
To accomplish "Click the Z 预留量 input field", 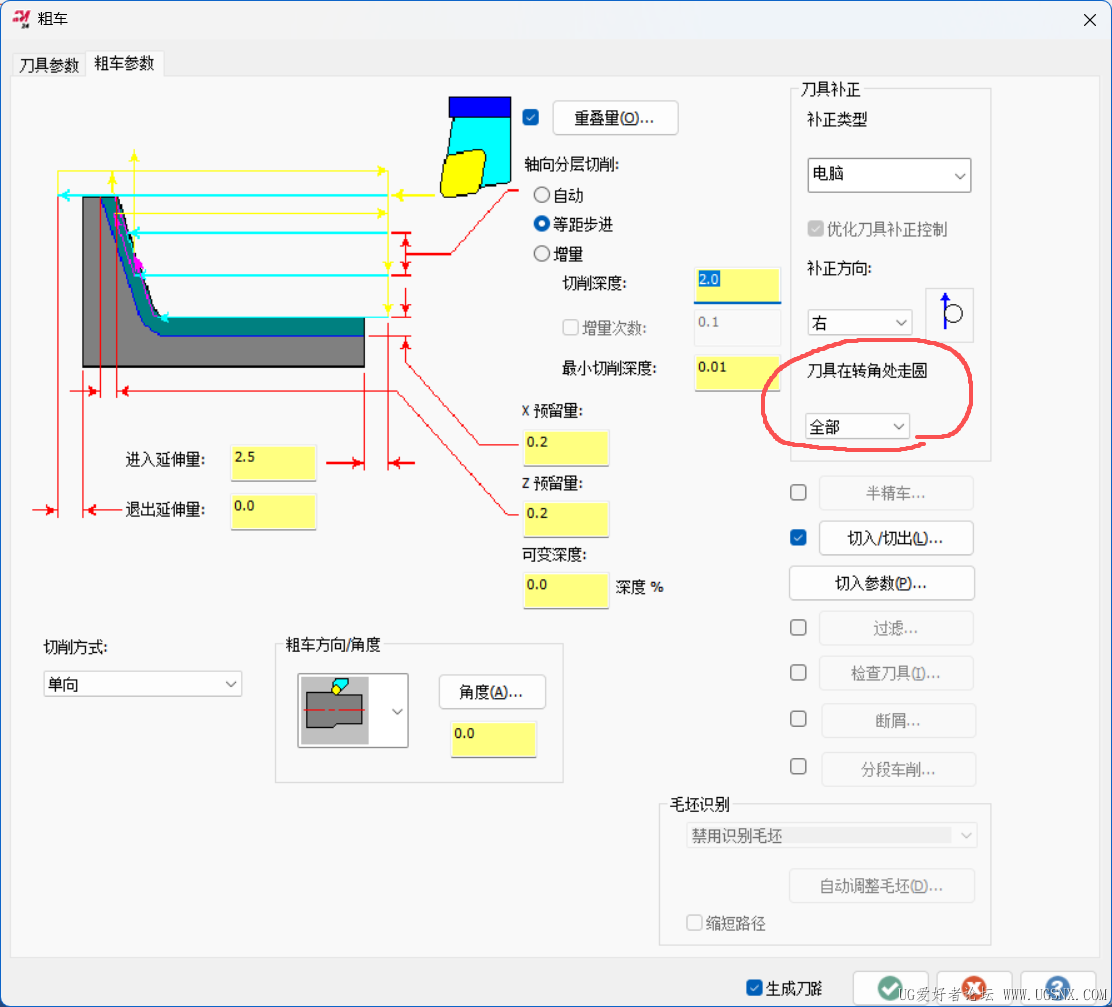I will 566,519.
